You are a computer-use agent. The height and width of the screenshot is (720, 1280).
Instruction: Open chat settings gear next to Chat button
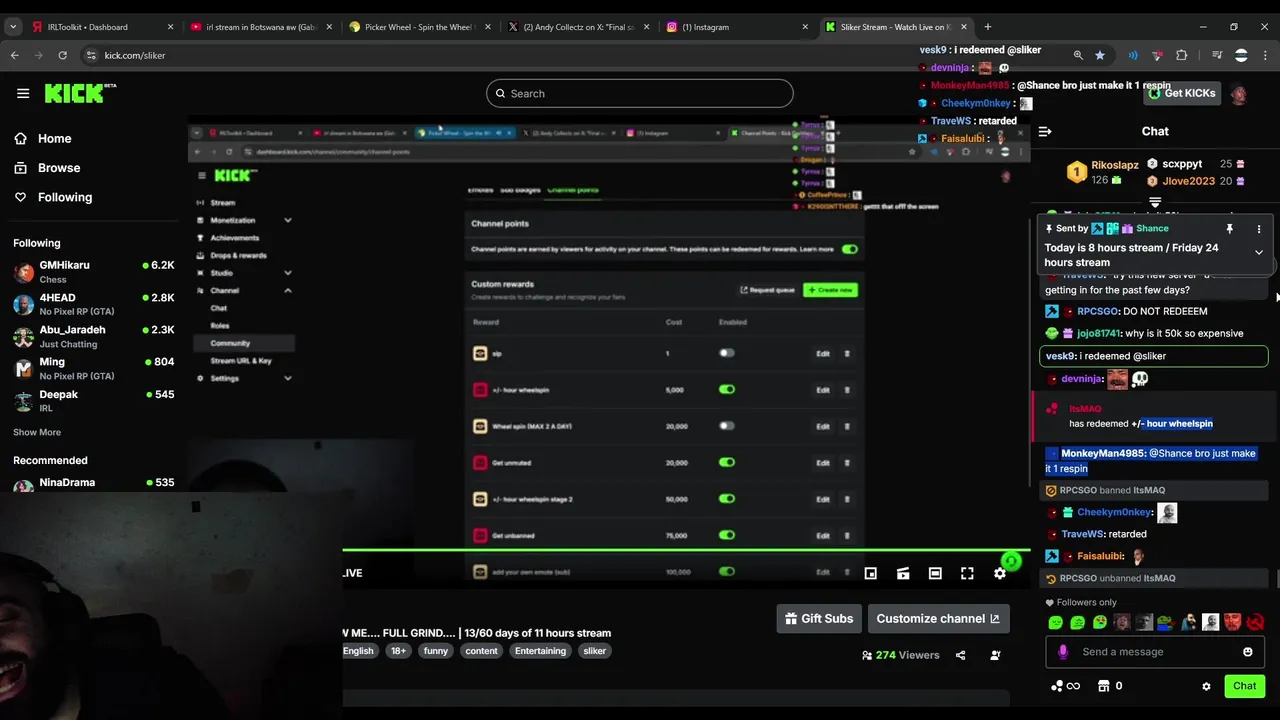tap(1206, 686)
